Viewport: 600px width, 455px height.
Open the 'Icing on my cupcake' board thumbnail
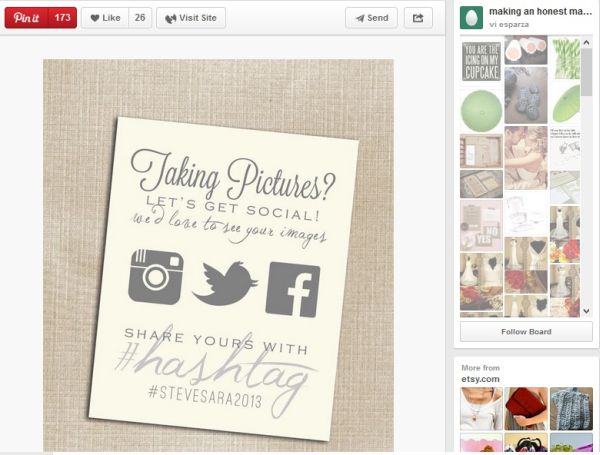pos(480,60)
